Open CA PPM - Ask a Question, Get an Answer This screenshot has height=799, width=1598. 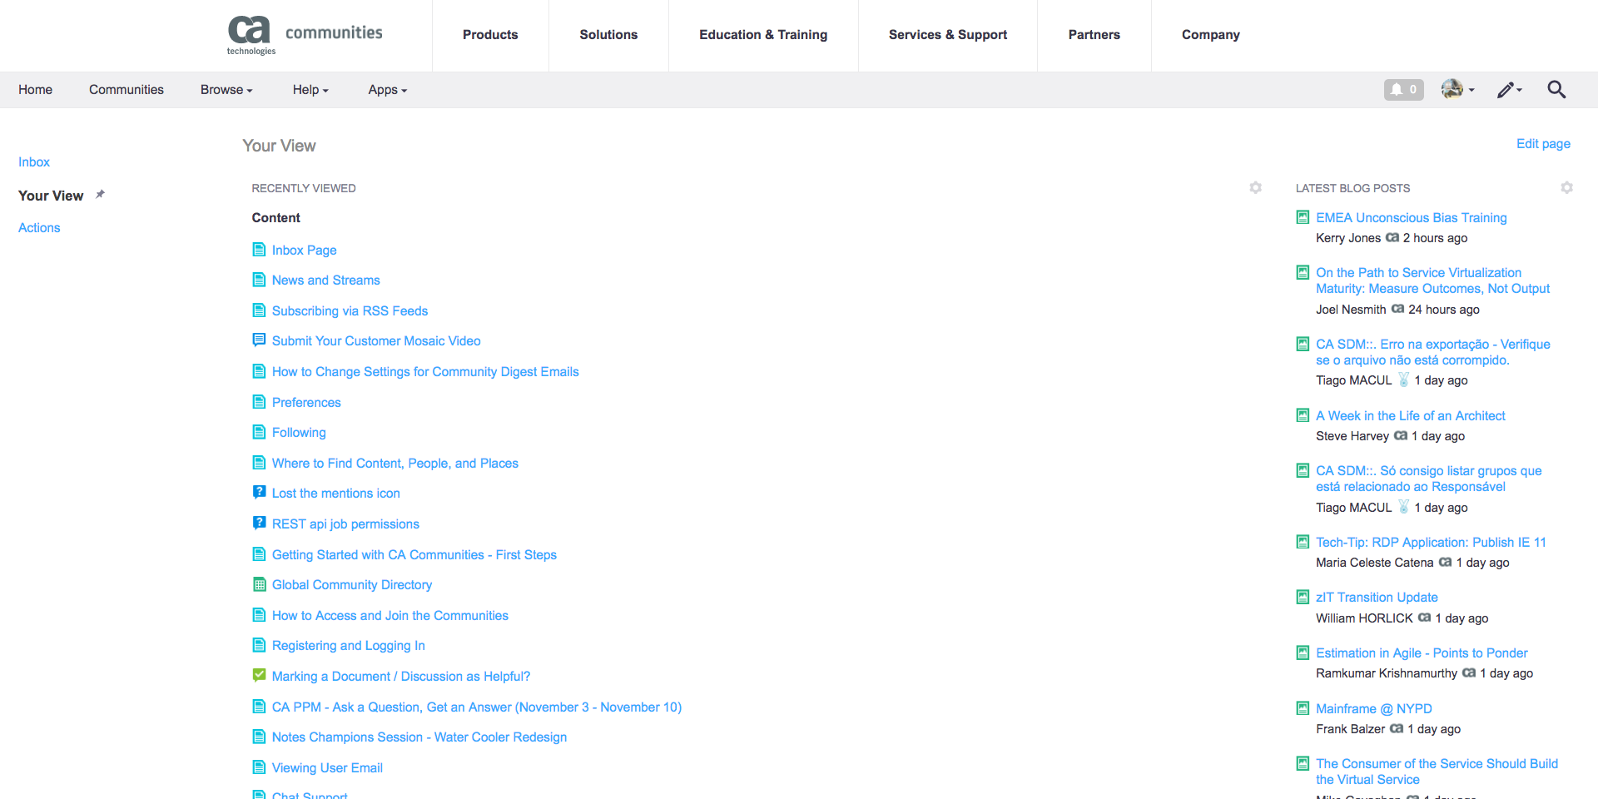477,707
